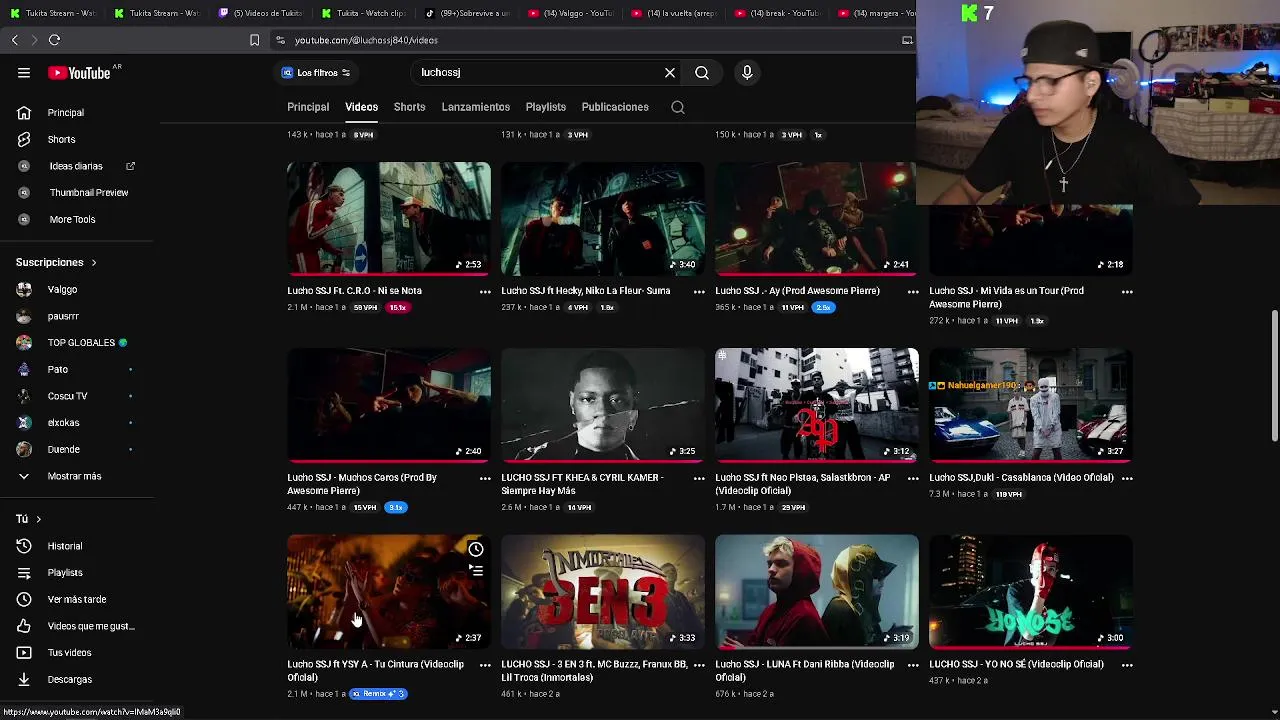The height and width of the screenshot is (720, 1280).
Task: Clear the luchossj search text
Action: [x=670, y=73]
